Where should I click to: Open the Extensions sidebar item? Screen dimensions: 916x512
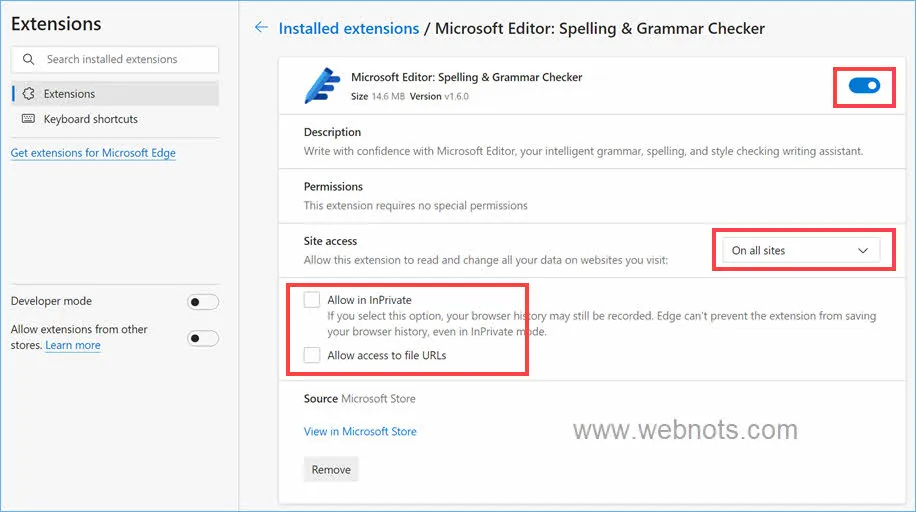115,94
